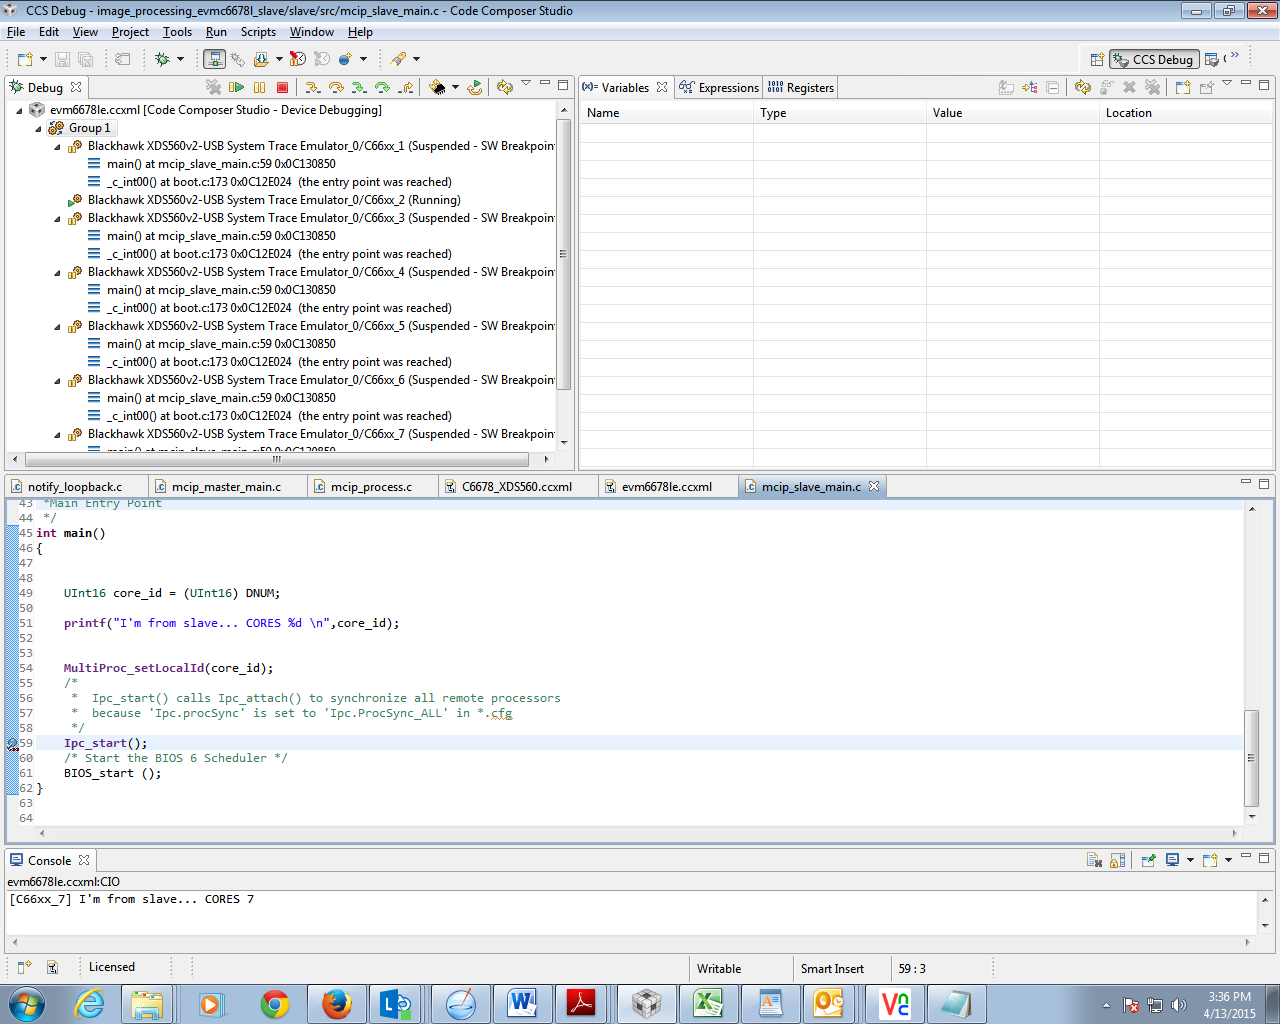The height and width of the screenshot is (1024, 1280).
Task: Open the Display Selected Console dropdown arrow
Action: click(x=1190, y=860)
